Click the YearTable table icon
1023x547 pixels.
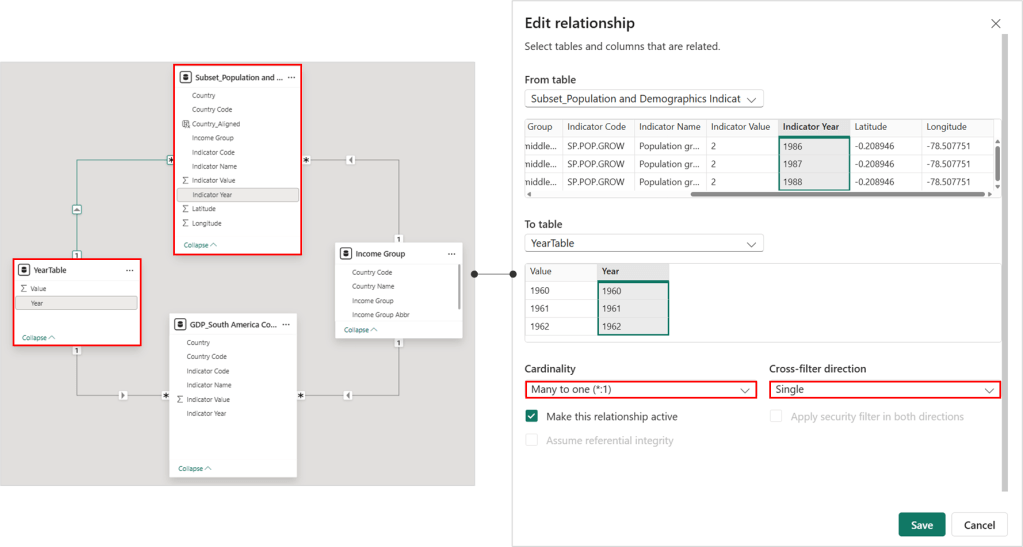click(x=24, y=270)
